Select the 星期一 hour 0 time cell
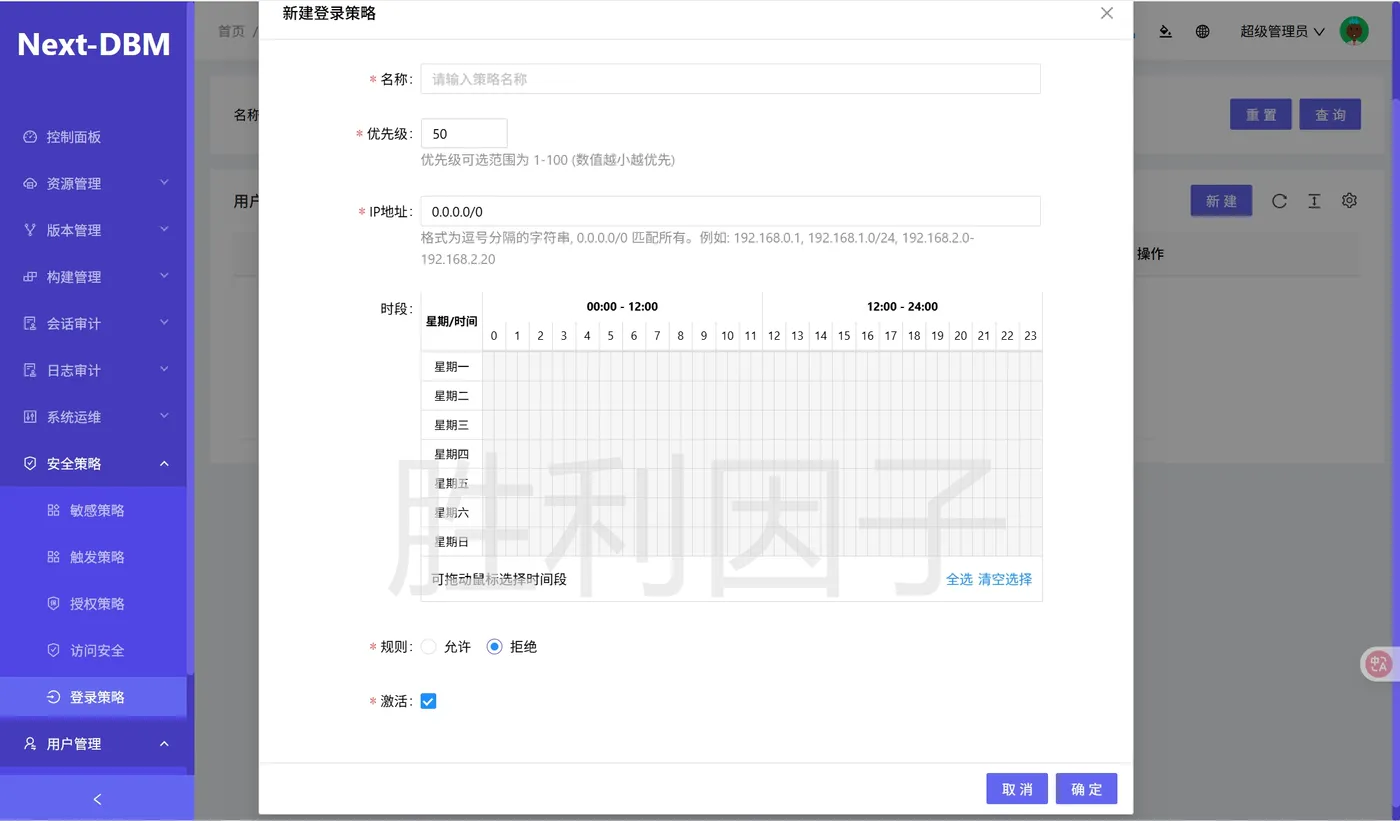 click(x=494, y=366)
